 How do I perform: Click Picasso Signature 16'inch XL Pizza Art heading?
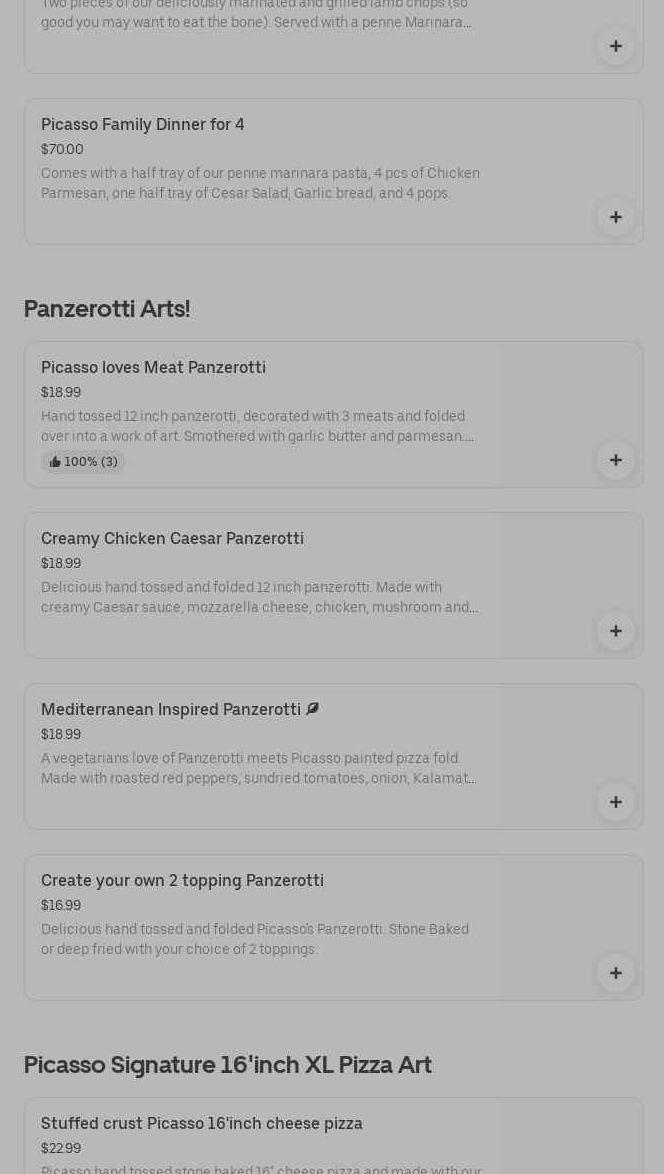227,1065
